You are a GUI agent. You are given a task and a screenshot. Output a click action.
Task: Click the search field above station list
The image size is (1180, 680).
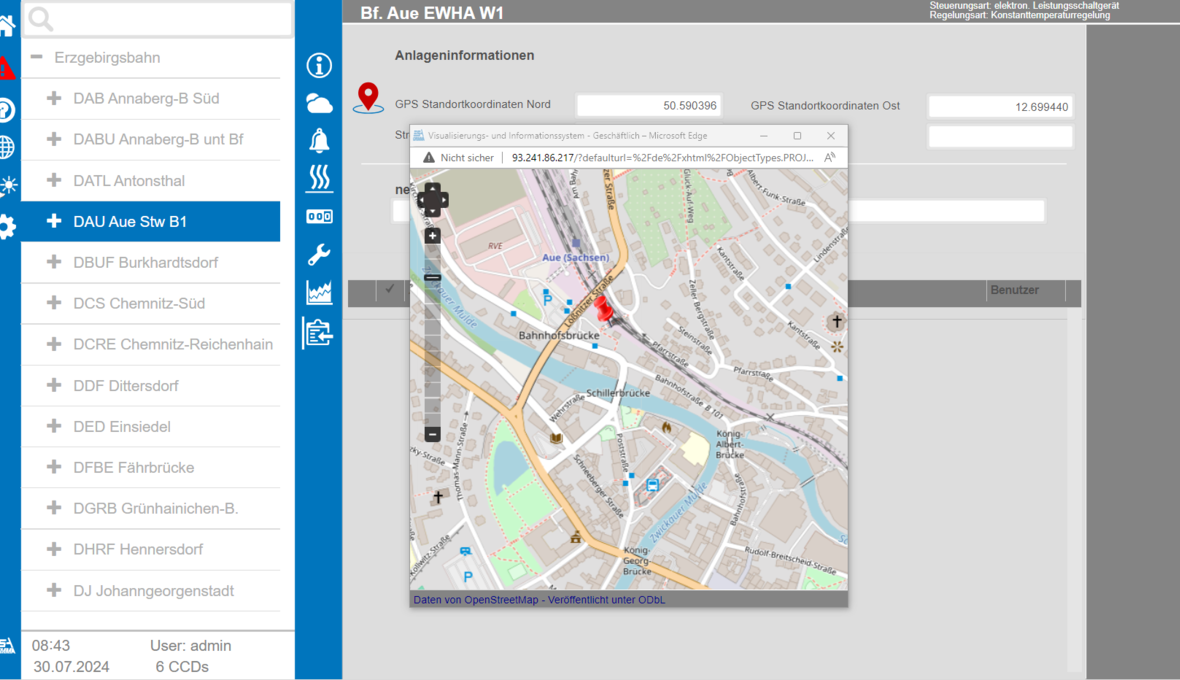158,18
